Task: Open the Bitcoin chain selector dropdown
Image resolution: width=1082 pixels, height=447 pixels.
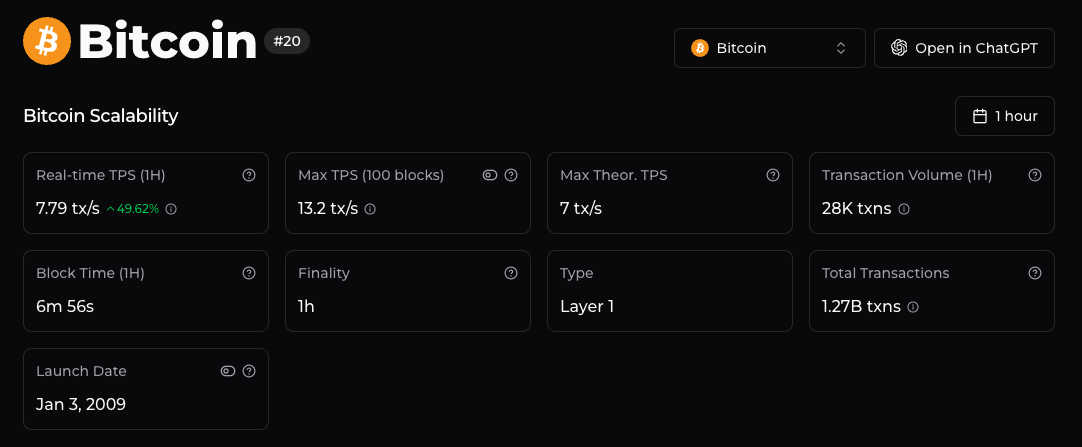Action: click(769, 48)
